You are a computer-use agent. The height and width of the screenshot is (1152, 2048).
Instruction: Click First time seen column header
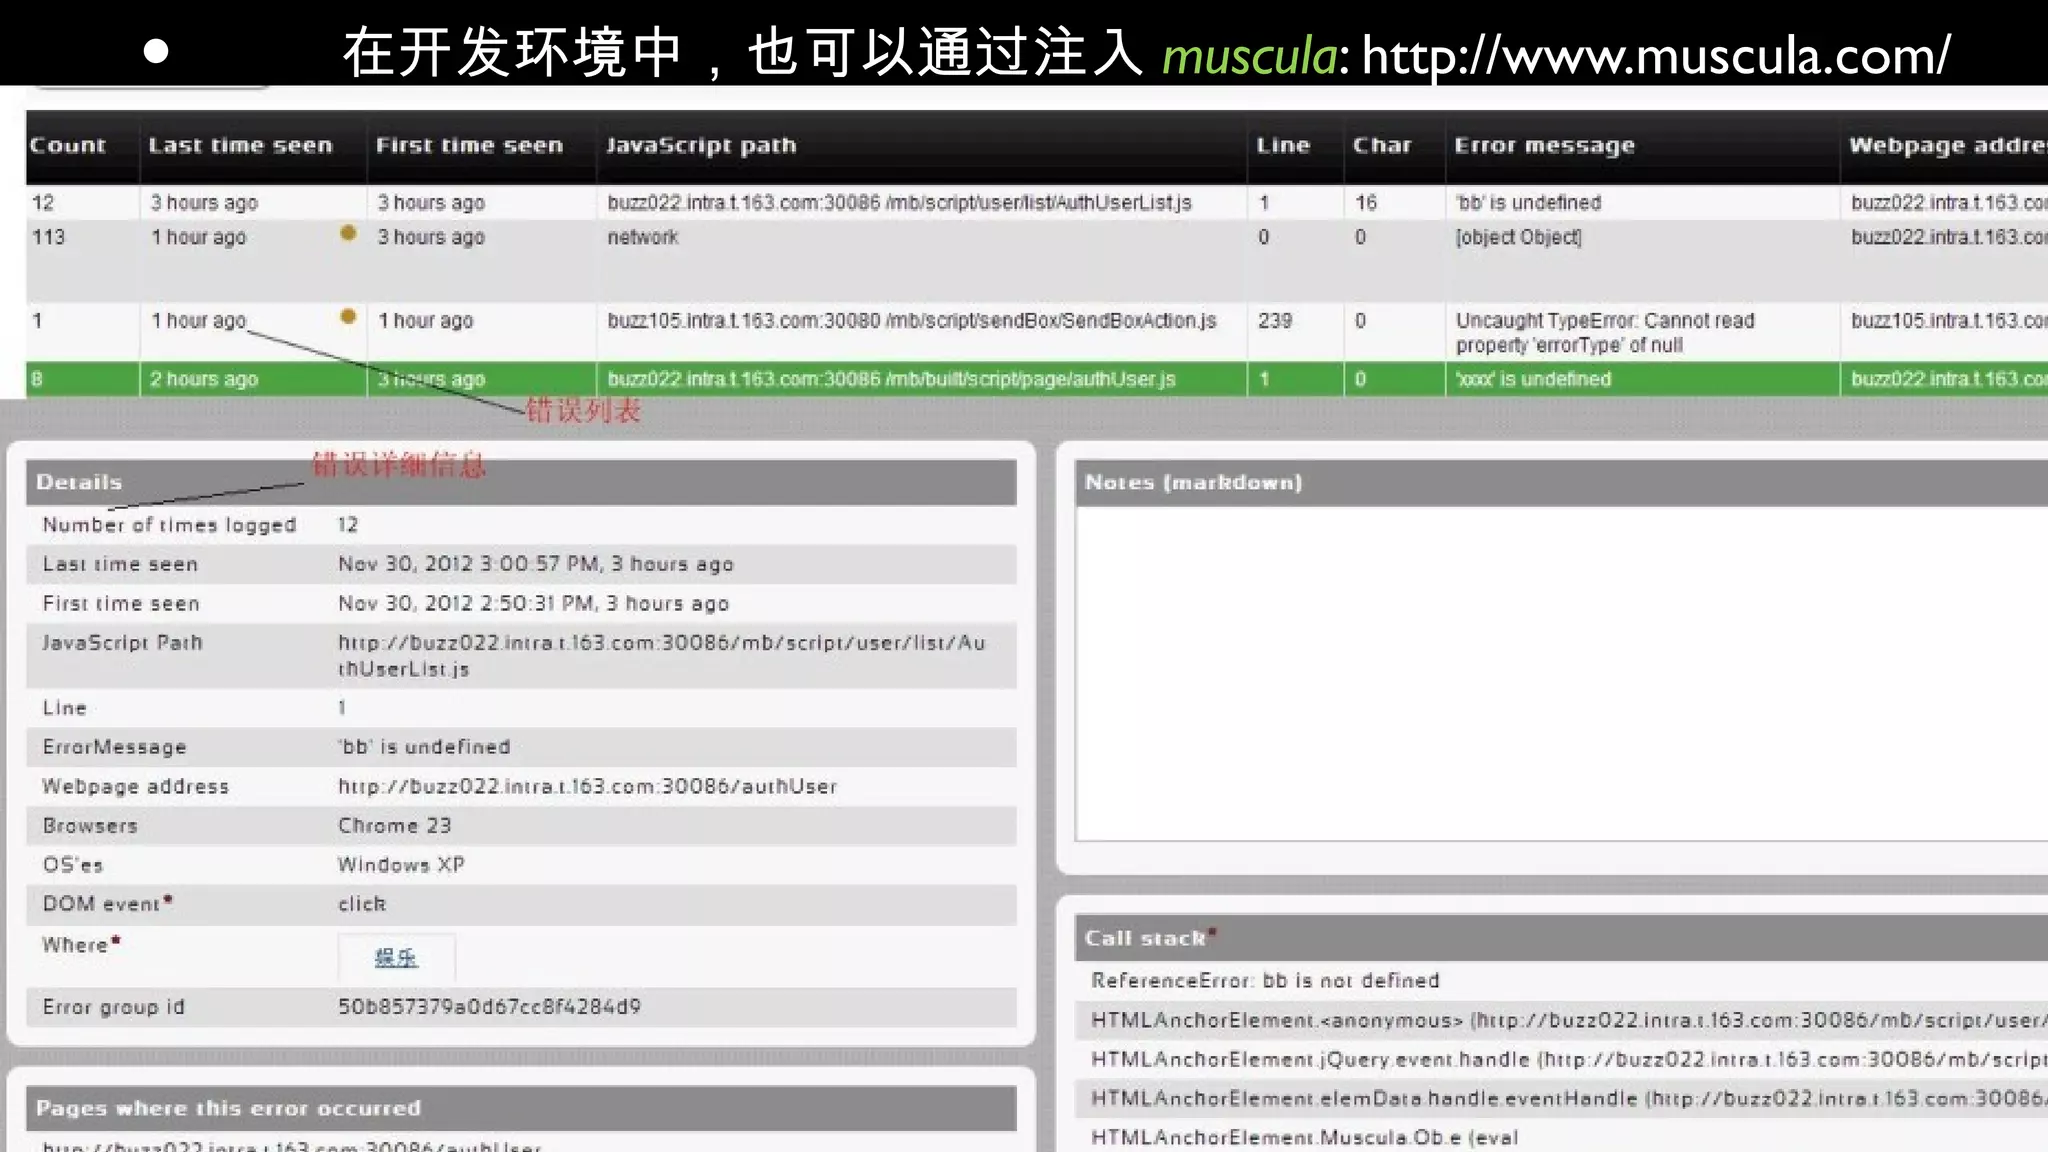click(469, 146)
